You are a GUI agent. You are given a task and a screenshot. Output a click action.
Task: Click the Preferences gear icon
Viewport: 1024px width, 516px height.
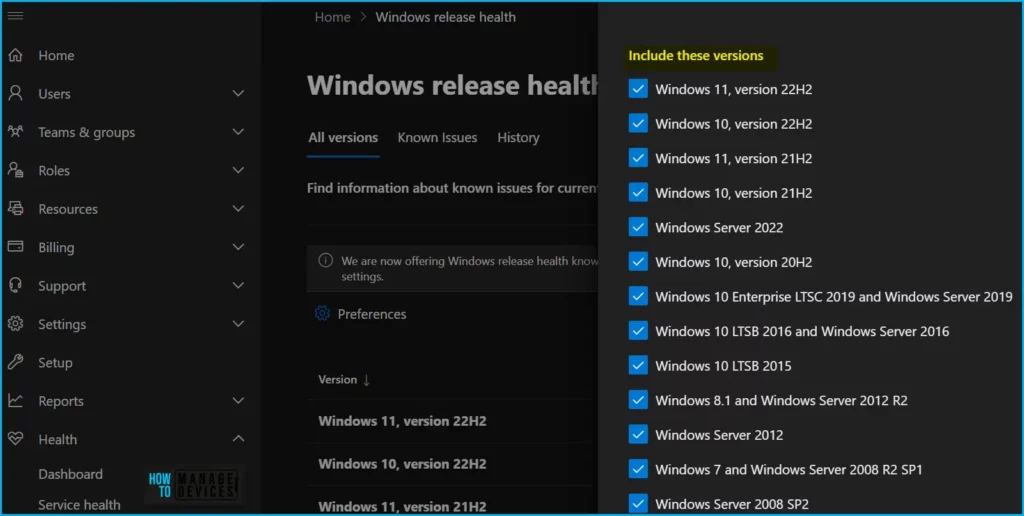tap(322, 314)
